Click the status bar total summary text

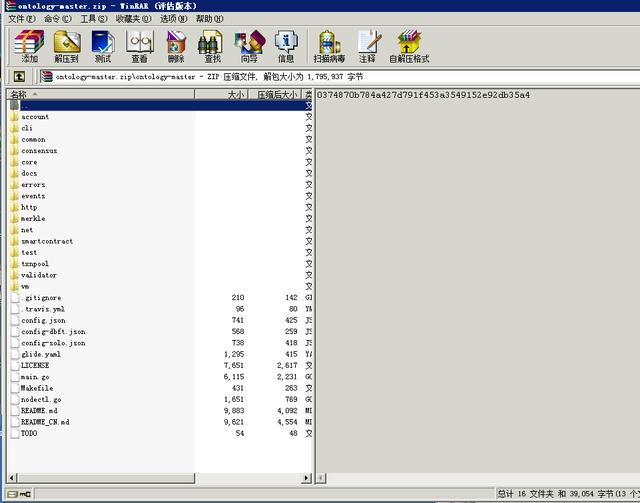pyautogui.click(x=568, y=494)
